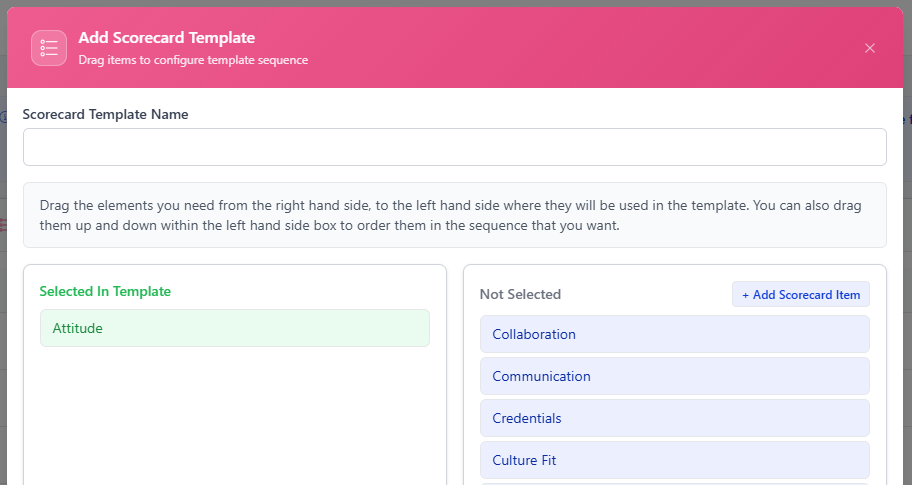Select the Communication scorecard item
The width and height of the screenshot is (912, 485).
(675, 376)
